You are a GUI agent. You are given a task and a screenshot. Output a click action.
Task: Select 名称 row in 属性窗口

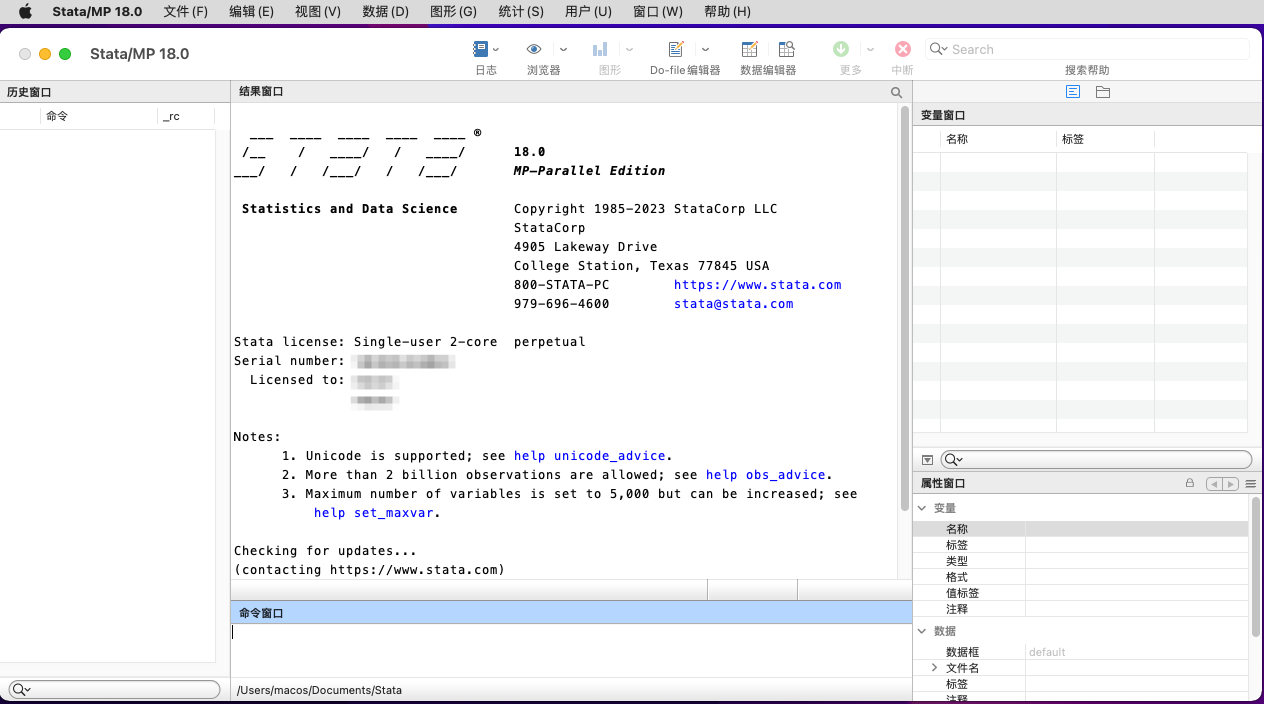1081,529
